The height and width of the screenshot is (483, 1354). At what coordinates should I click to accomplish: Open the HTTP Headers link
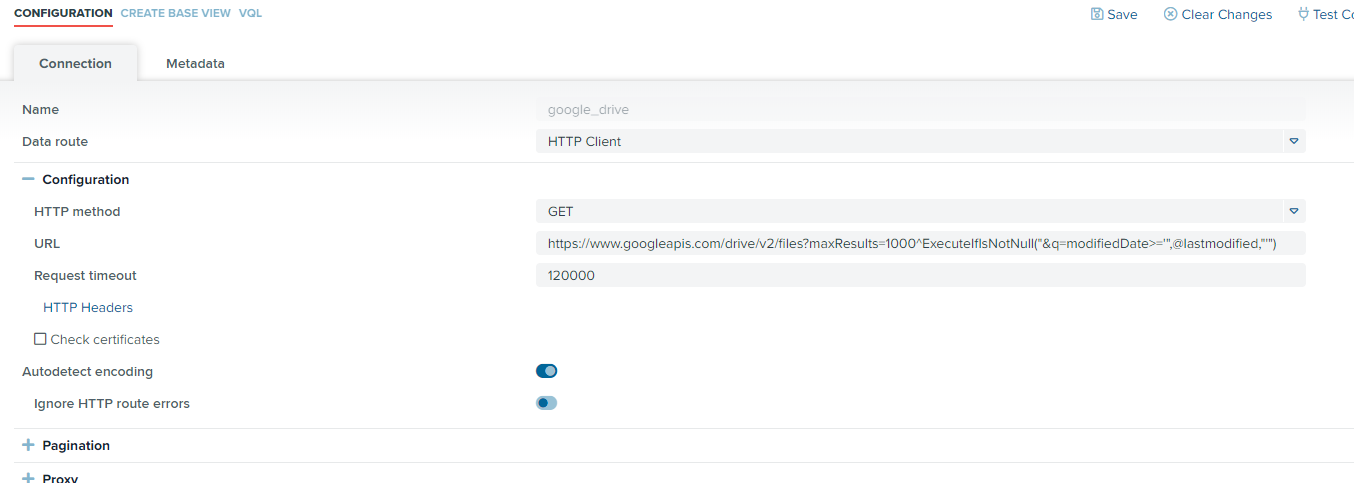point(88,307)
